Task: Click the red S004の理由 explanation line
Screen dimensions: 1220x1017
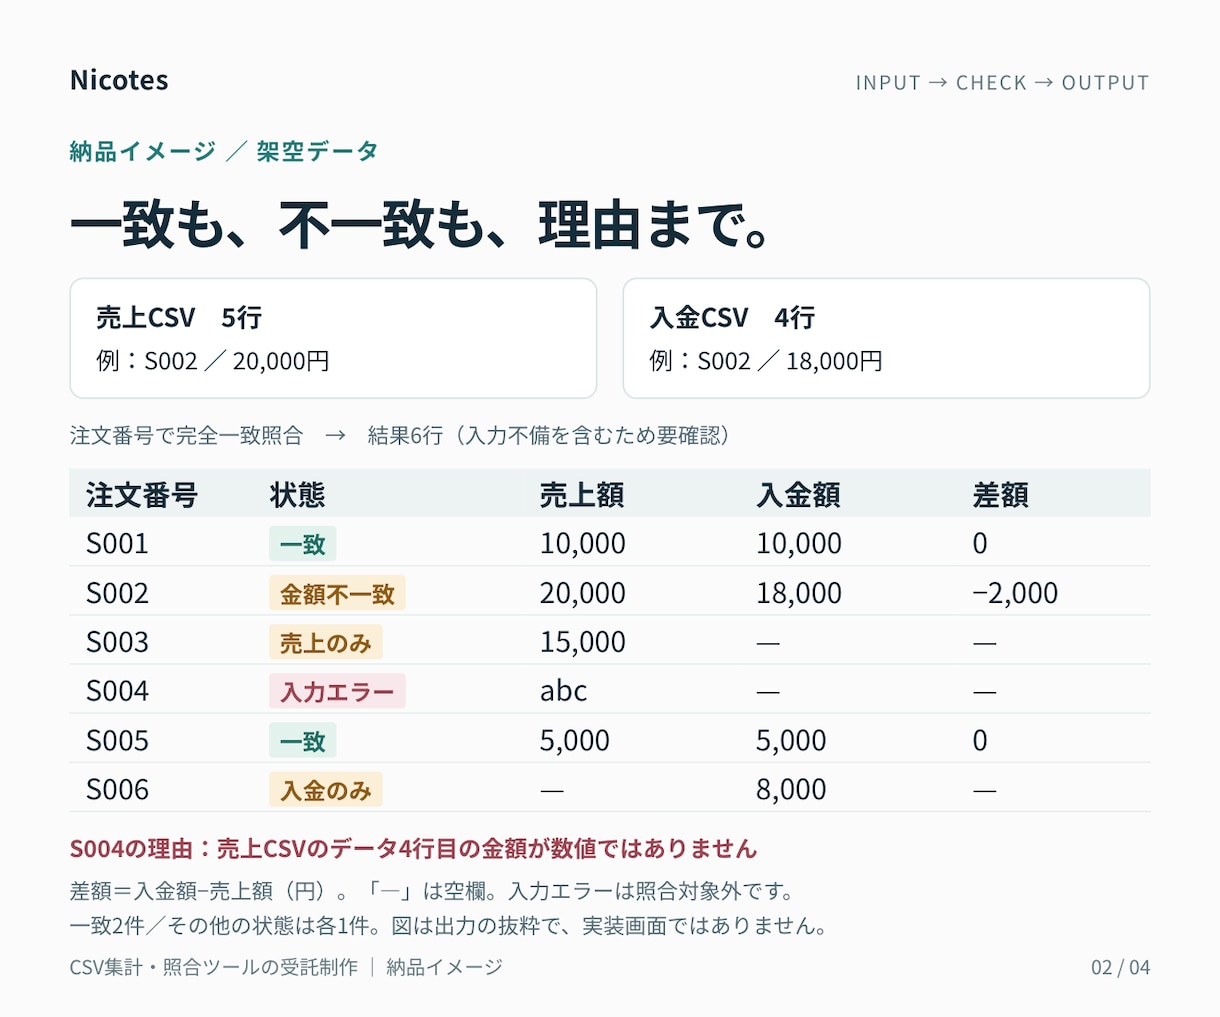Action: (x=413, y=849)
